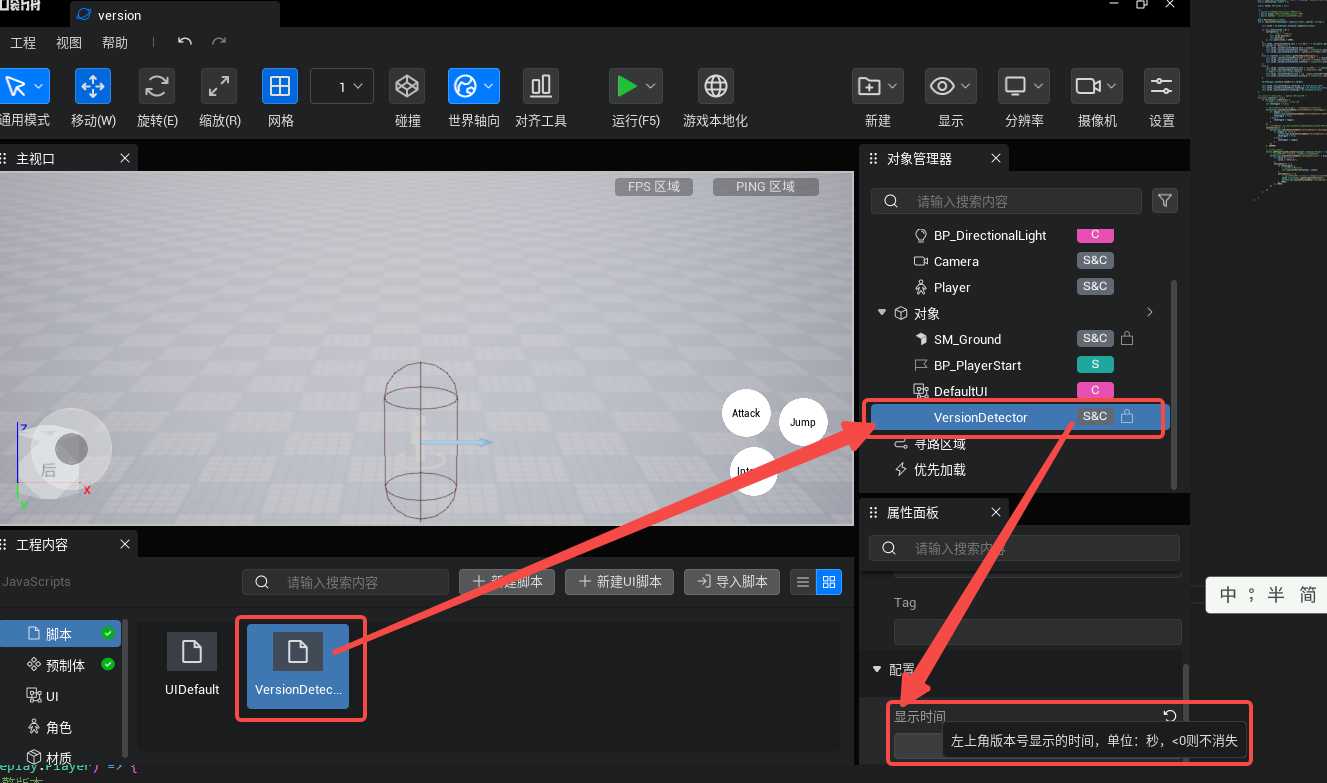
Task: Click the 新建UI脚本 button
Action: coord(619,582)
